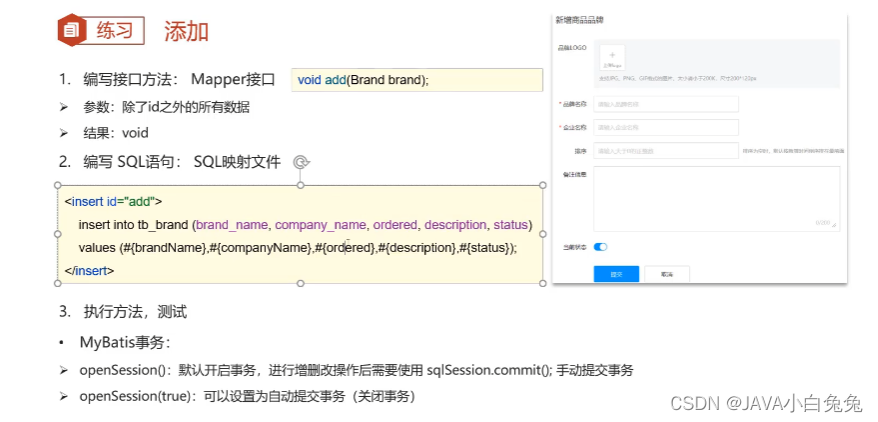
Task: Focus the 品牌名称 brand name input
Action: click(x=666, y=104)
